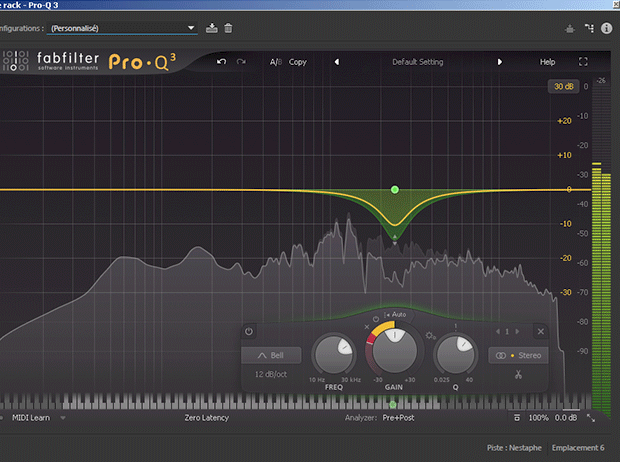
Task: Open the Bell filter shape dropdown
Action: coord(271,355)
